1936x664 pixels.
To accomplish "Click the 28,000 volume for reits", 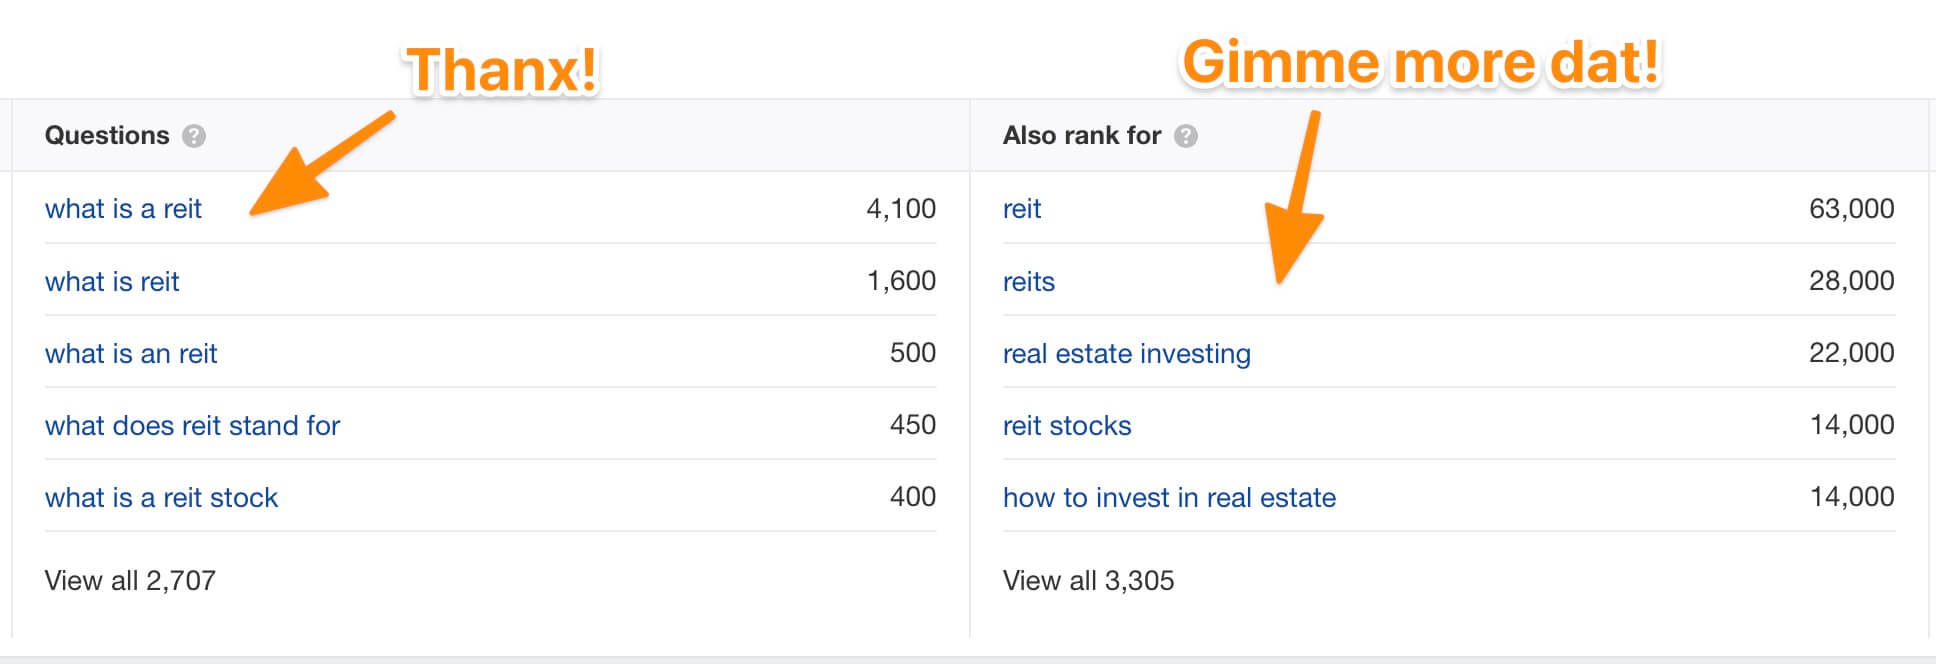I will pos(1851,281).
